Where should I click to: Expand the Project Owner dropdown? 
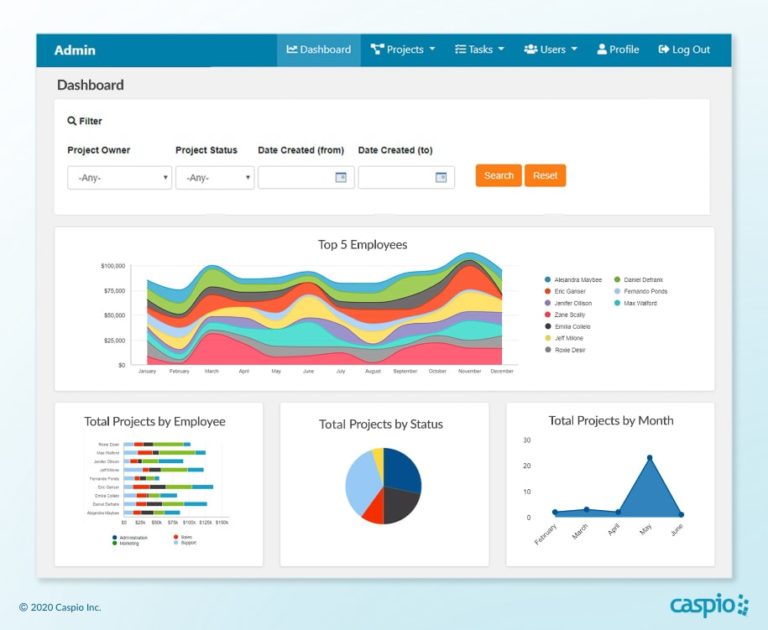click(120, 177)
